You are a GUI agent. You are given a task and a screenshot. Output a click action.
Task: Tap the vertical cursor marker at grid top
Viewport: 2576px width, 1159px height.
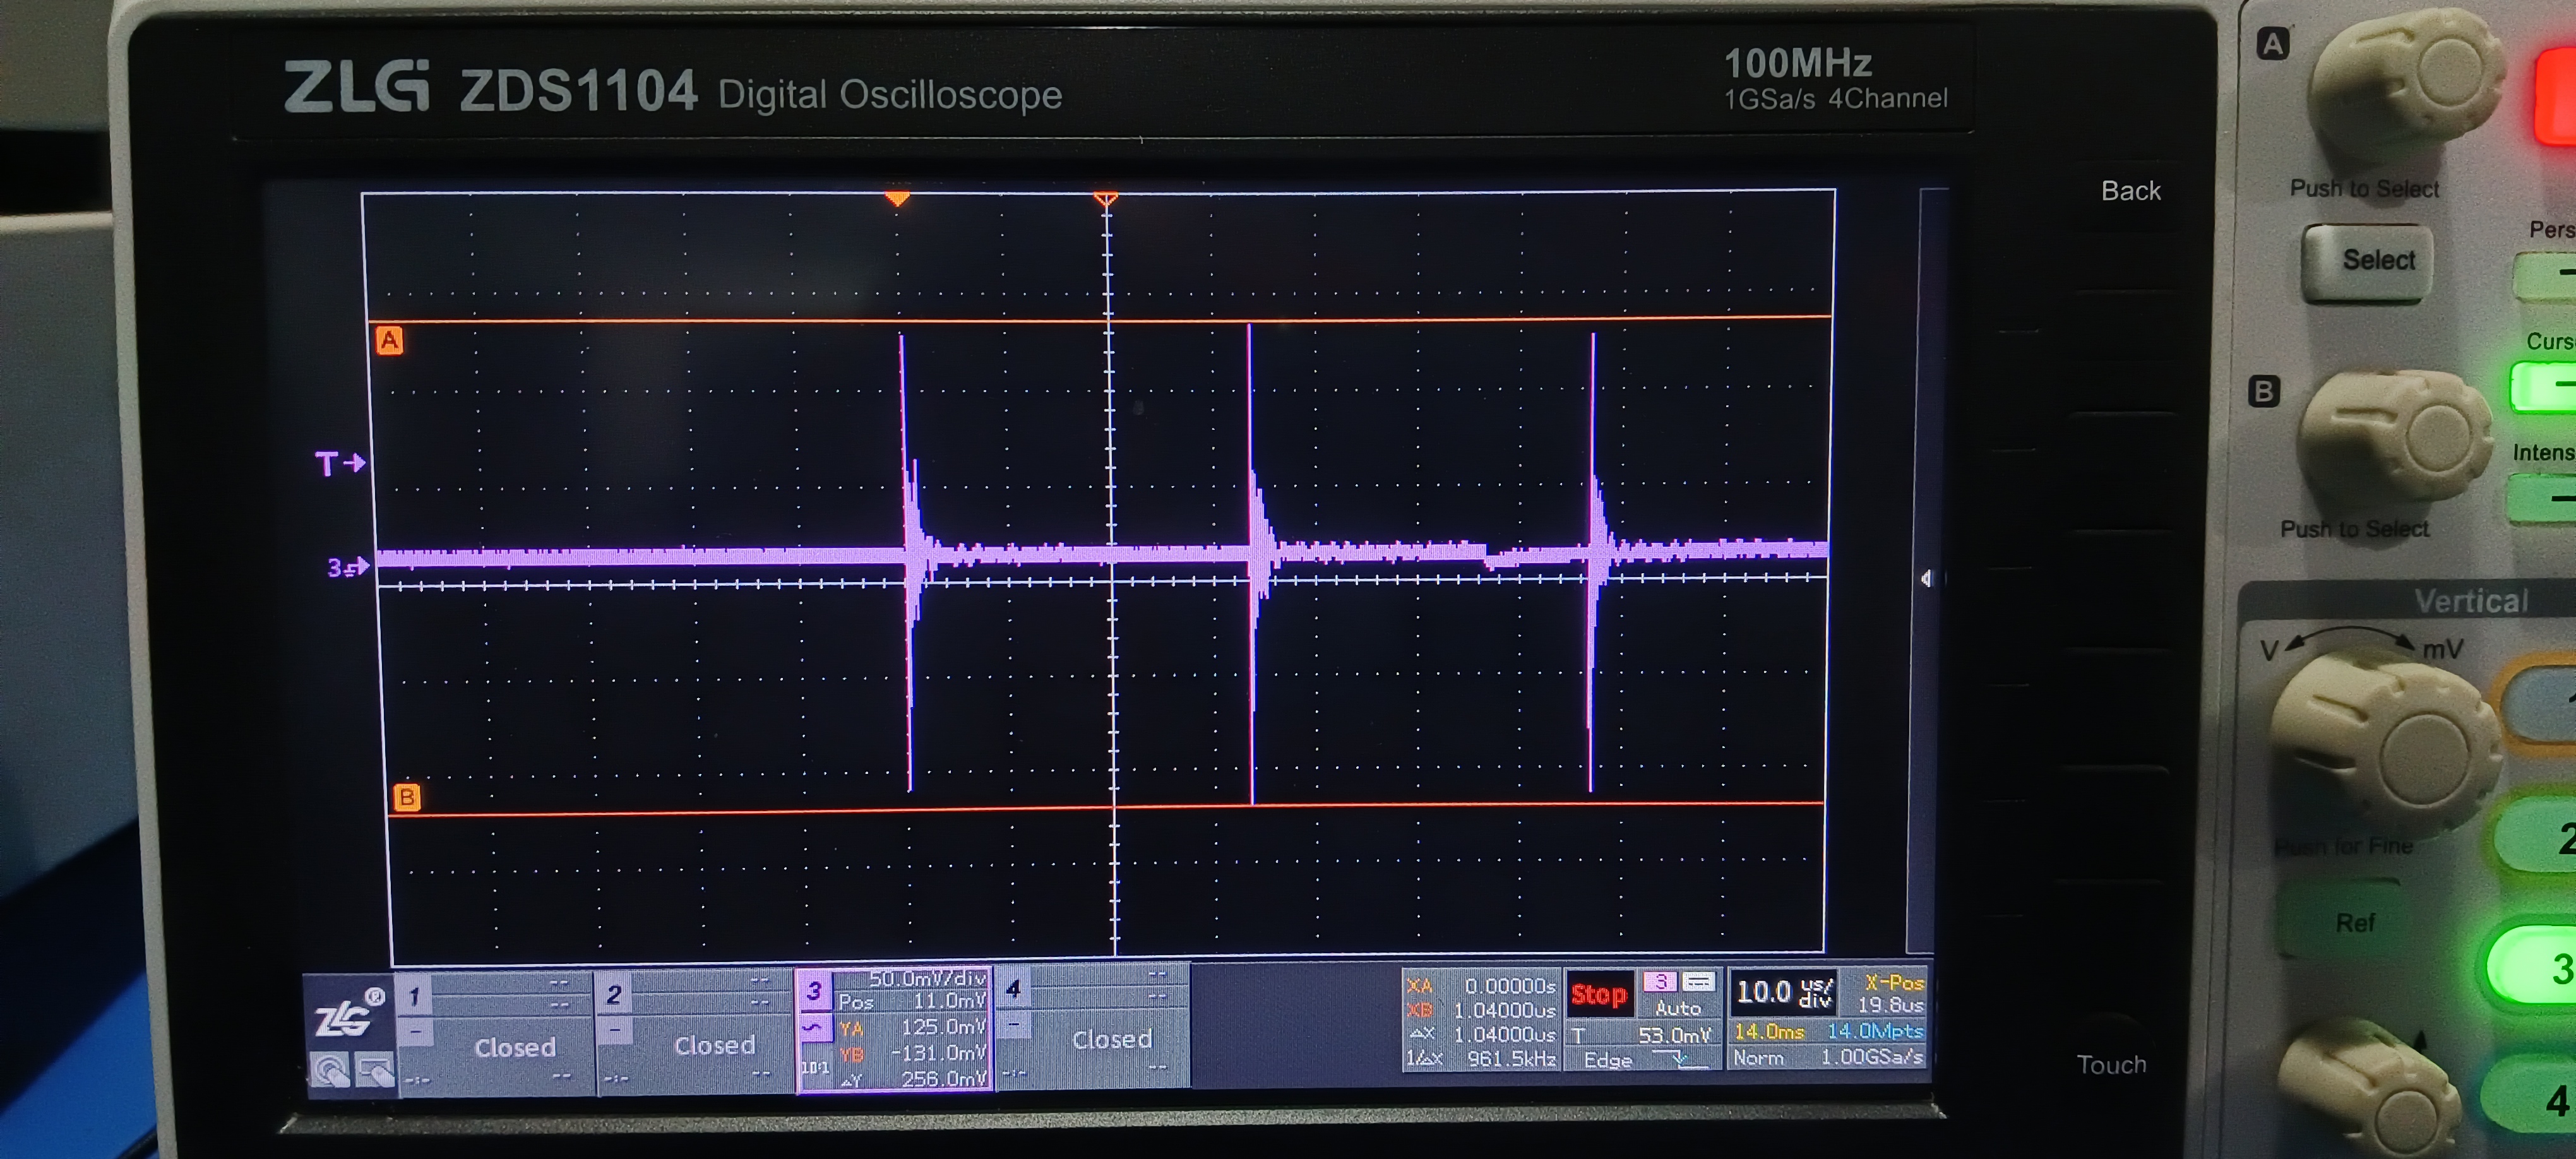pyautogui.click(x=1105, y=200)
